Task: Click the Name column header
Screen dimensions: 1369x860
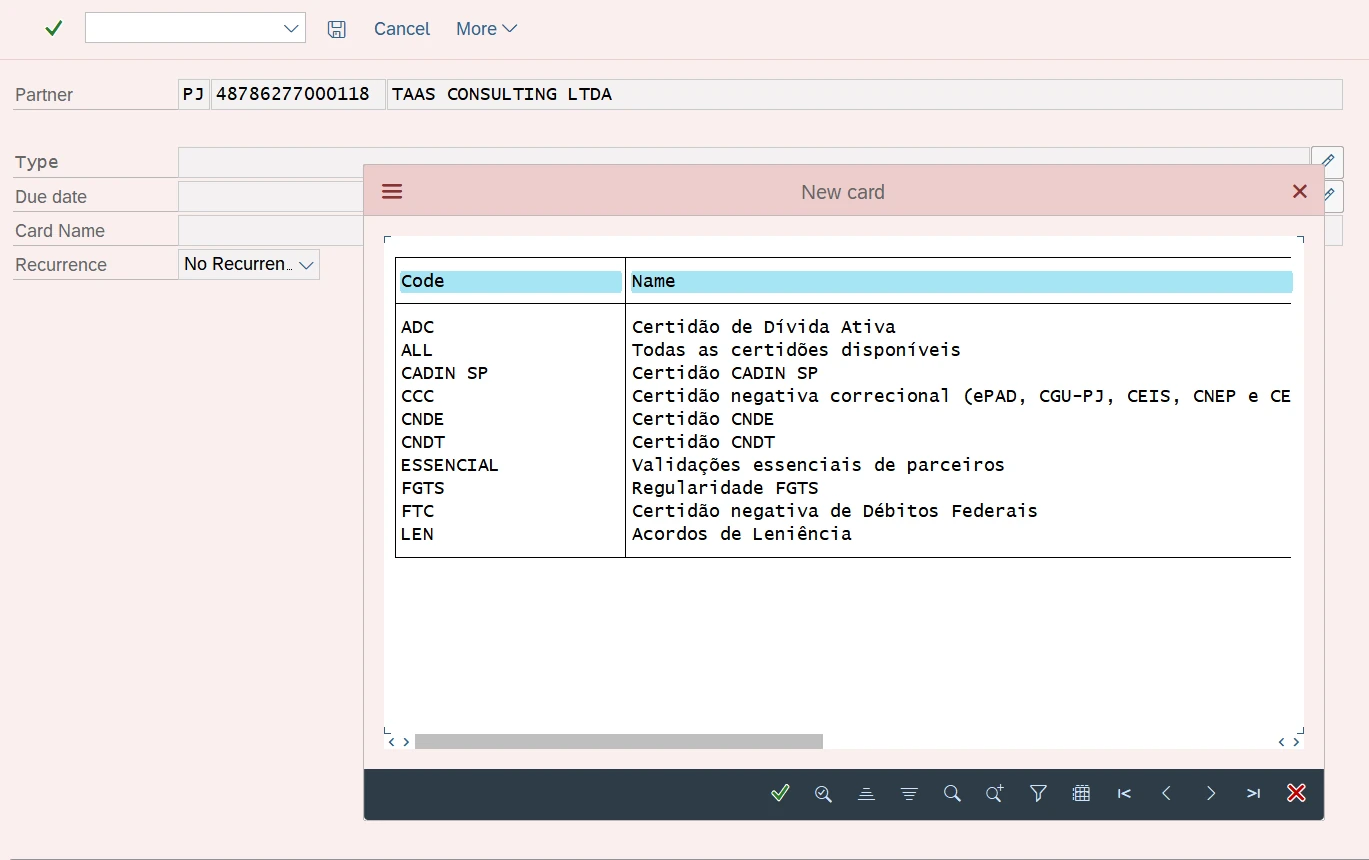Action: coord(960,281)
